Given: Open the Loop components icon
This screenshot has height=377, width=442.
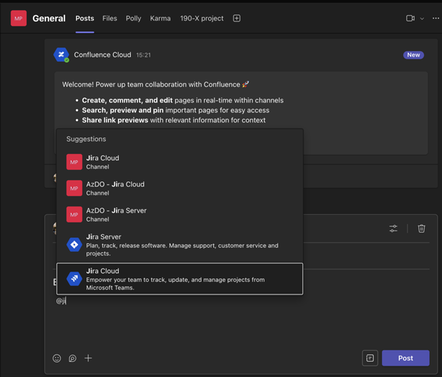Looking at the screenshot, I should pos(72,358).
